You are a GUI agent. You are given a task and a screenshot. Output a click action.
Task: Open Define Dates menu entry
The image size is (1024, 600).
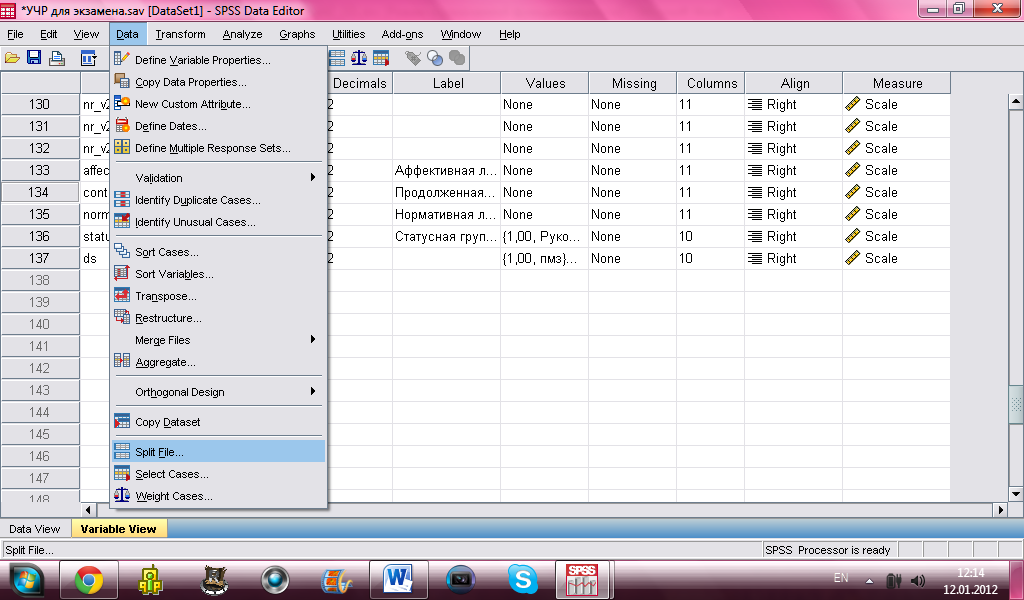point(218,126)
